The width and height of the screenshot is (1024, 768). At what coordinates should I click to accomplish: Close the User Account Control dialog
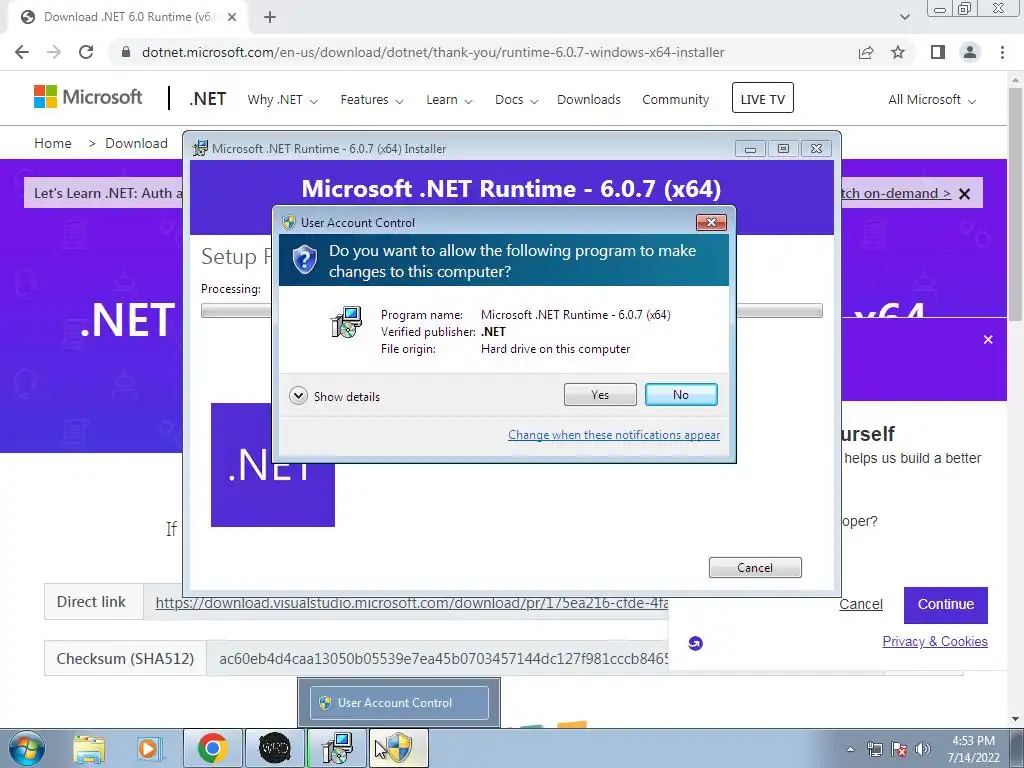pyautogui.click(x=711, y=223)
